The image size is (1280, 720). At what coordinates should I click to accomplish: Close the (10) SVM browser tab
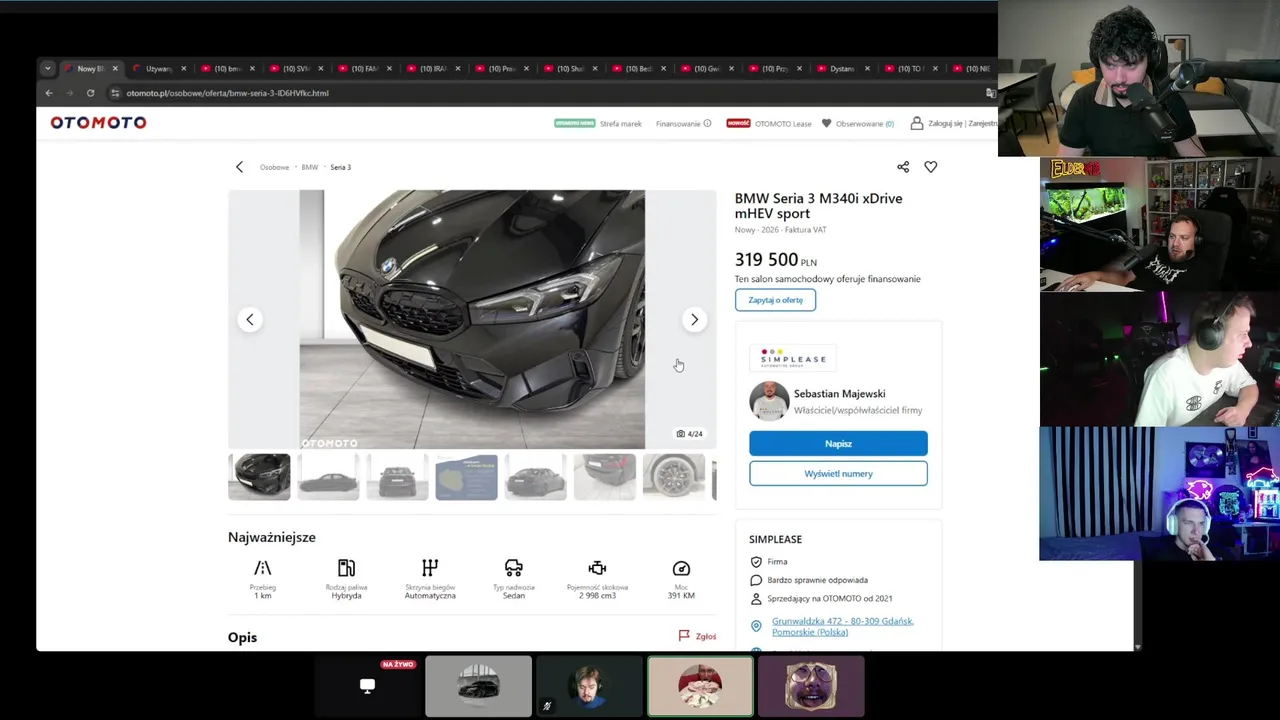321,69
